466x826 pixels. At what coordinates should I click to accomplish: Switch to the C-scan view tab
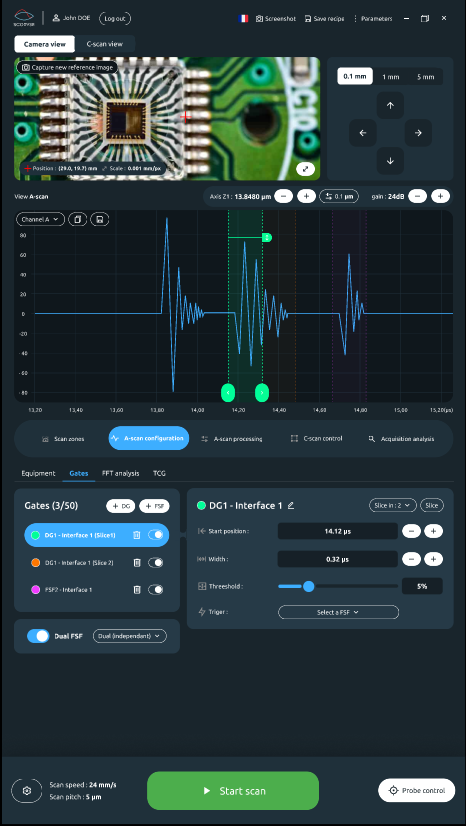pyautogui.click(x=105, y=44)
